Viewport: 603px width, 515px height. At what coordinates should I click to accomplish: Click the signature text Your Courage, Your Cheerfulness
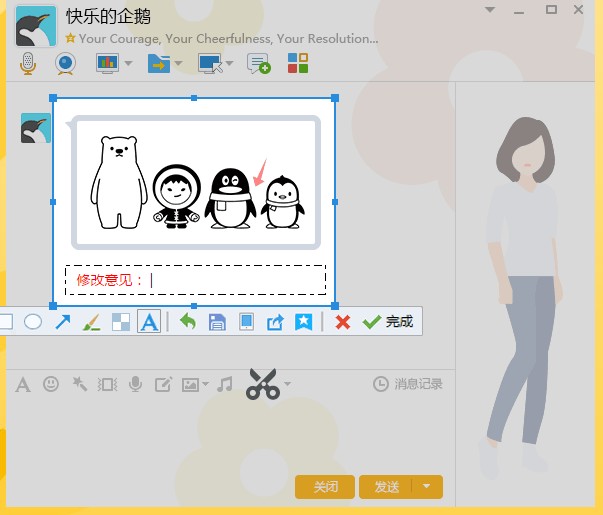click(228, 38)
